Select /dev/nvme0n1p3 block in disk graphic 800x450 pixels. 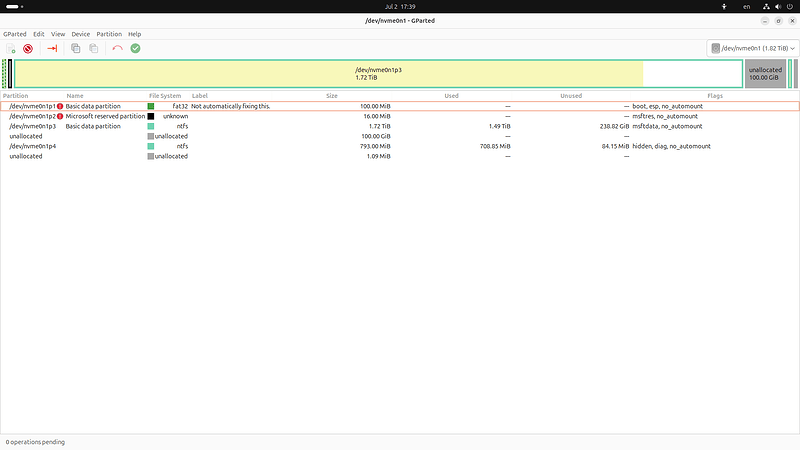pyautogui.click(x=378, y=74)
